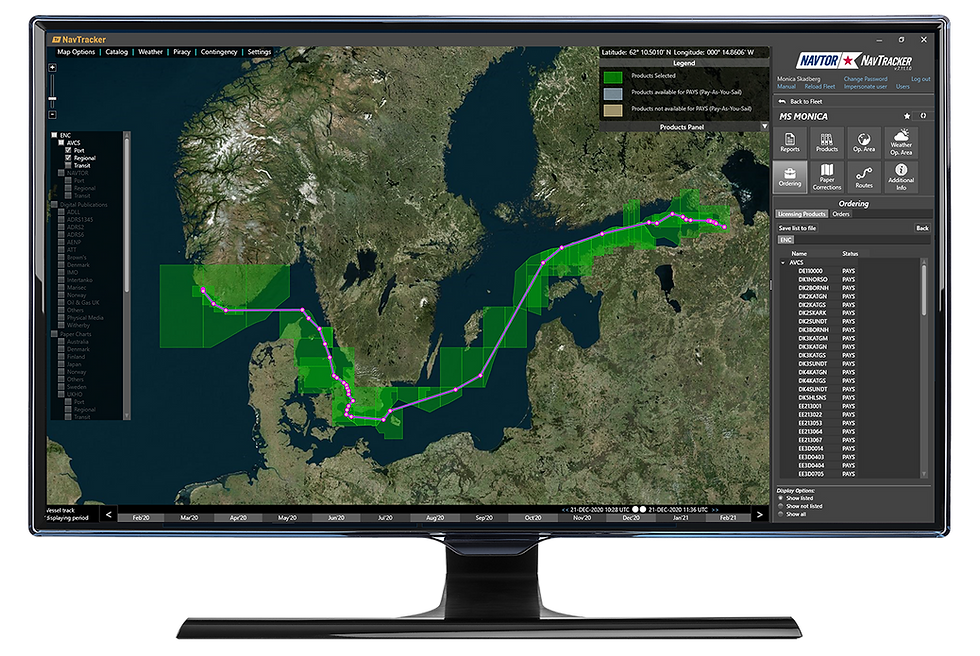
Task: Open the Additional Info icon
Action: pos(899,178)
